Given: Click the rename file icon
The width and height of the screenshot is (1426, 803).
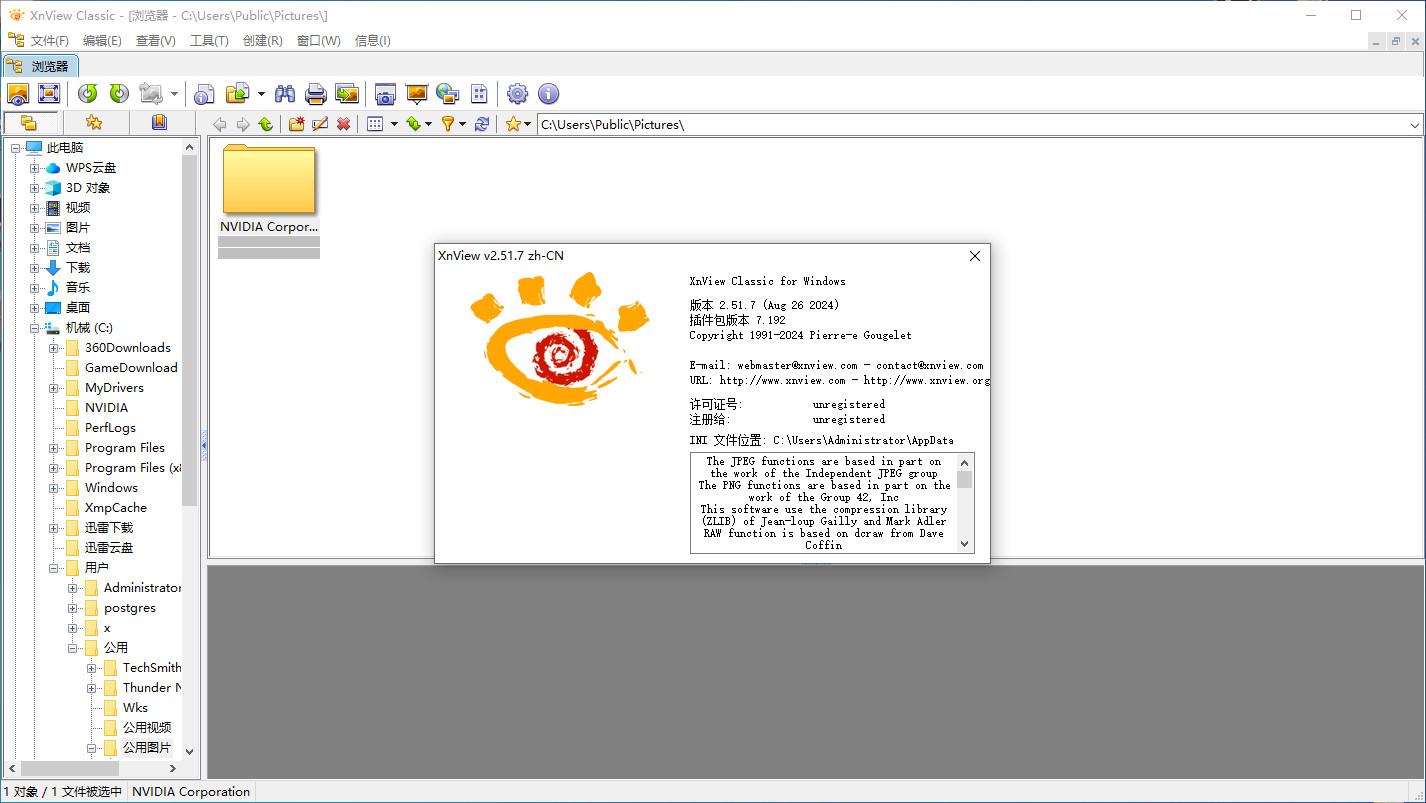Looking at the screenshot, I should 320,124.
